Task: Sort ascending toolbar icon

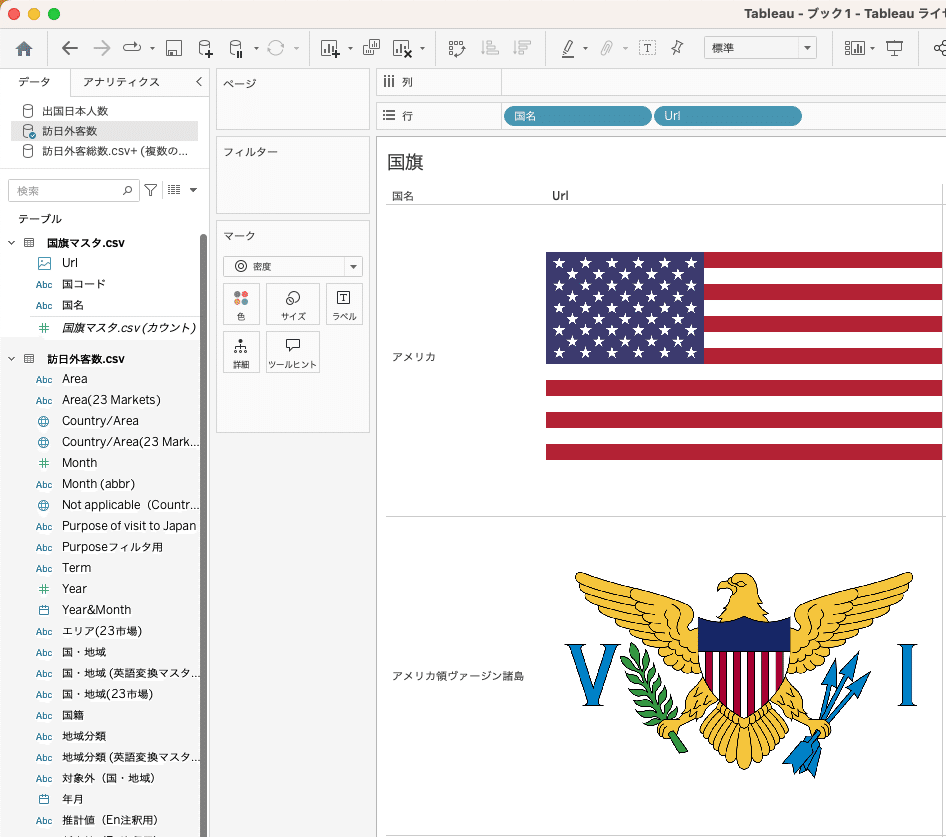Action: [x=489, y=48]
